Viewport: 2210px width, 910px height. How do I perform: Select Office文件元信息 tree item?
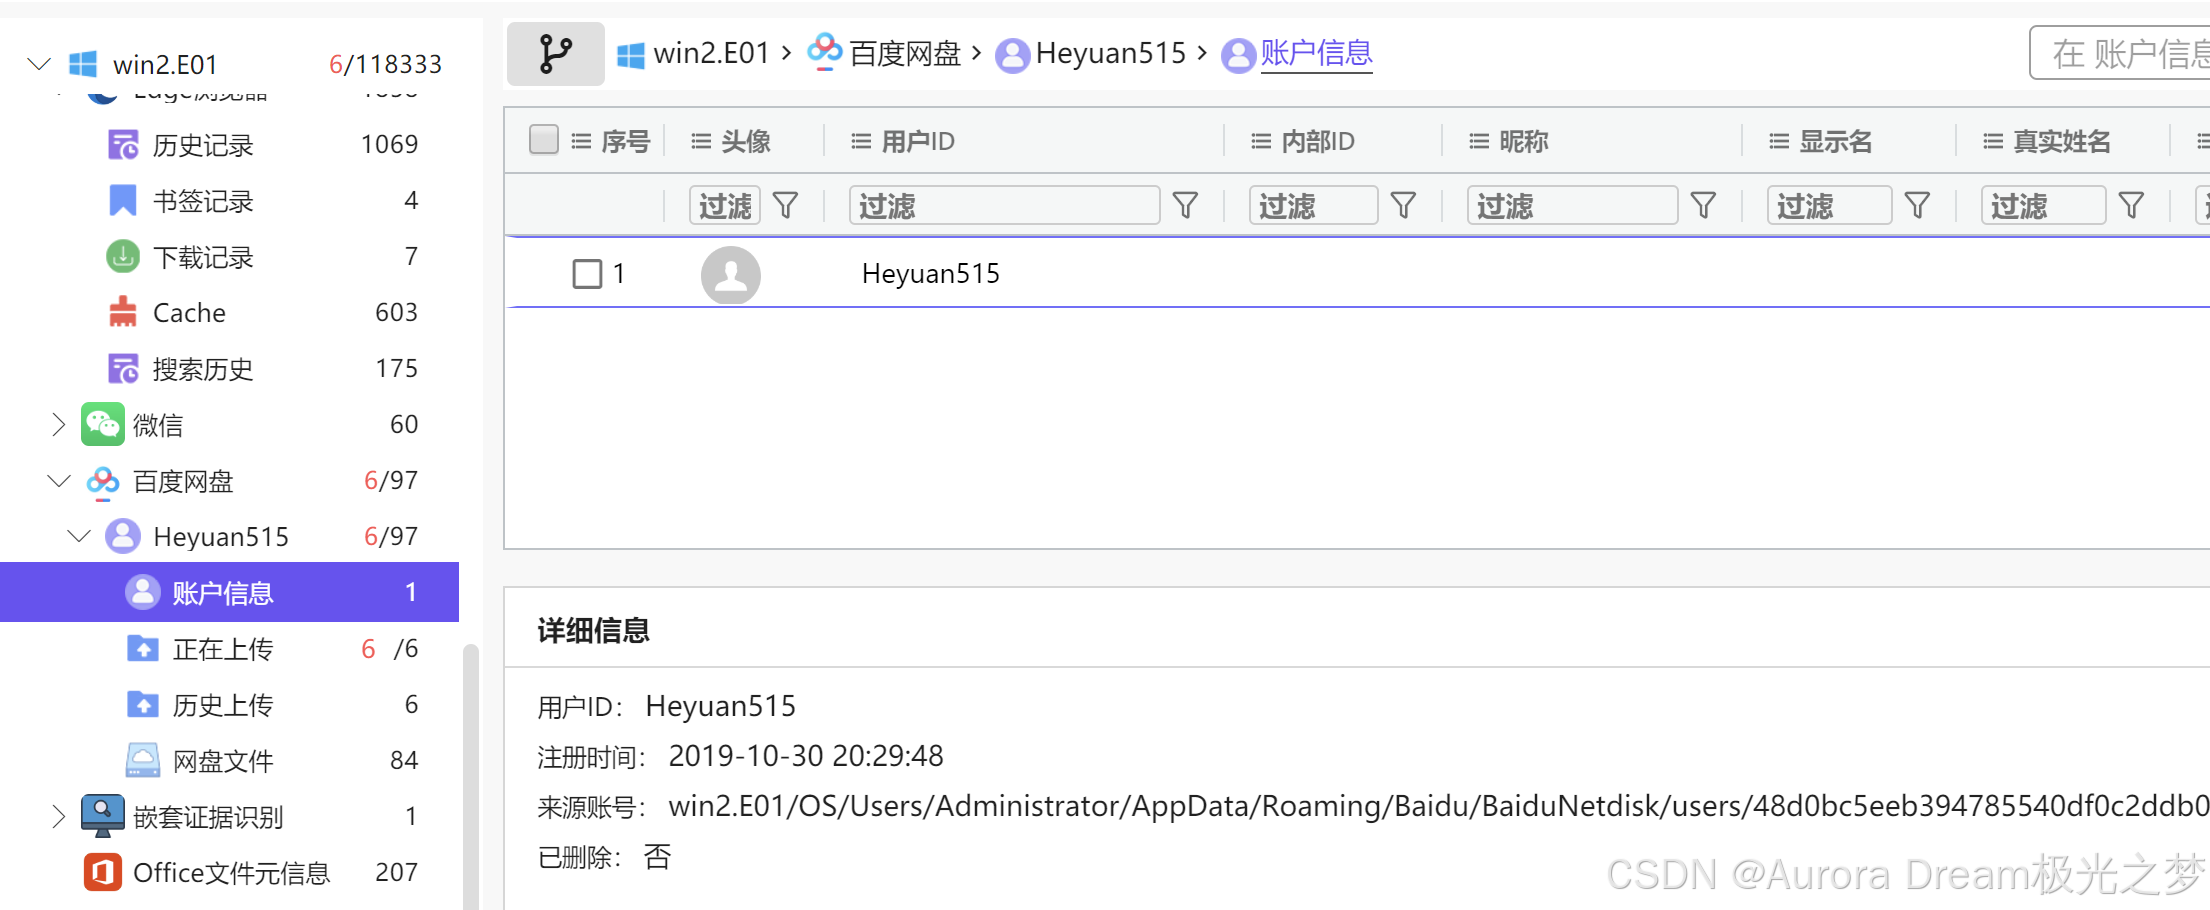229,872
